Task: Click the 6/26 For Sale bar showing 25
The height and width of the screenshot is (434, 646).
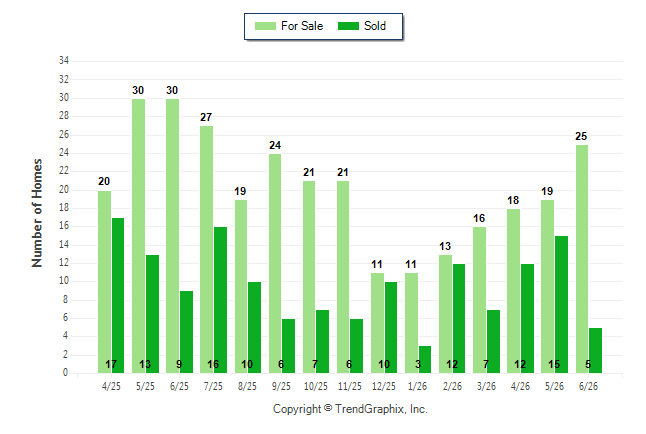Action: coord(582,259)
